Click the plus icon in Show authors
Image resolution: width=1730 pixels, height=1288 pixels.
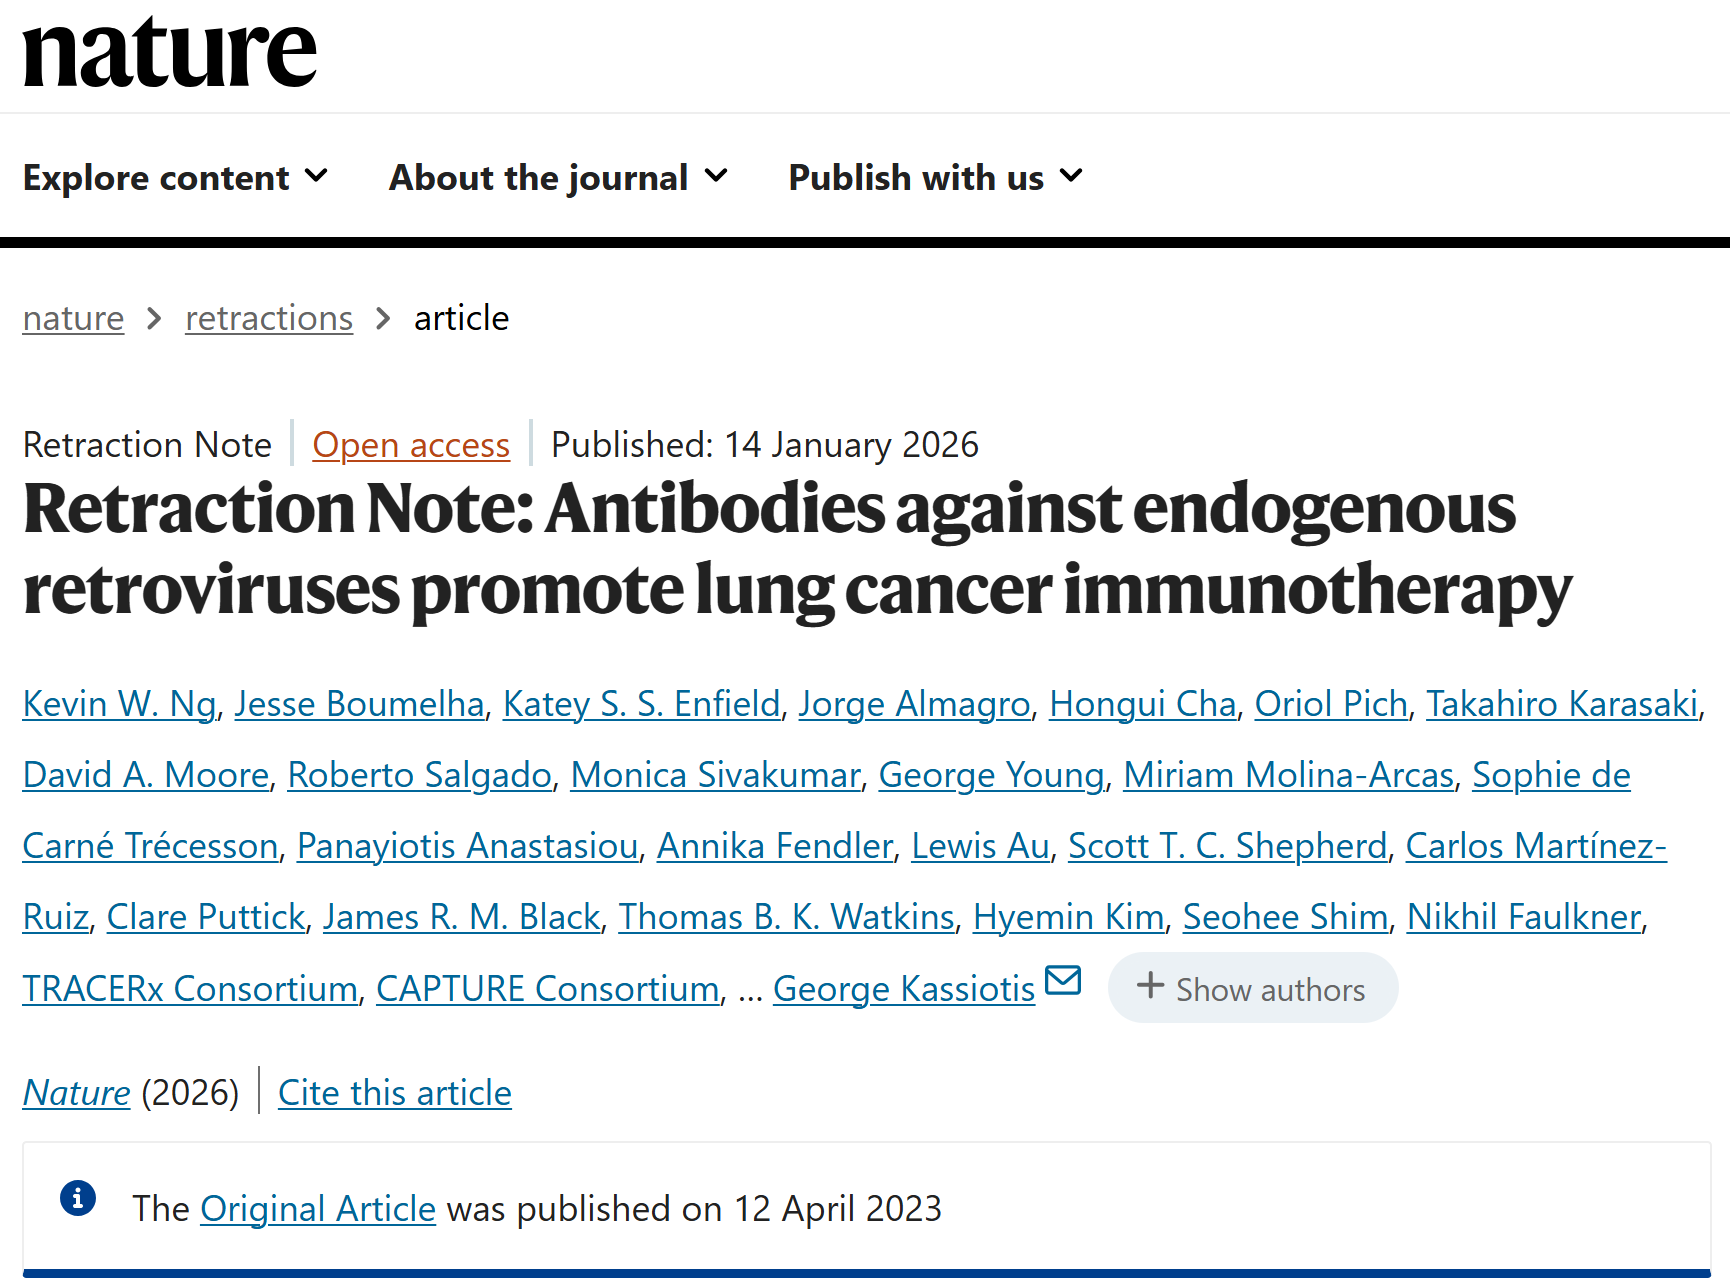(x=1150, y=986)
